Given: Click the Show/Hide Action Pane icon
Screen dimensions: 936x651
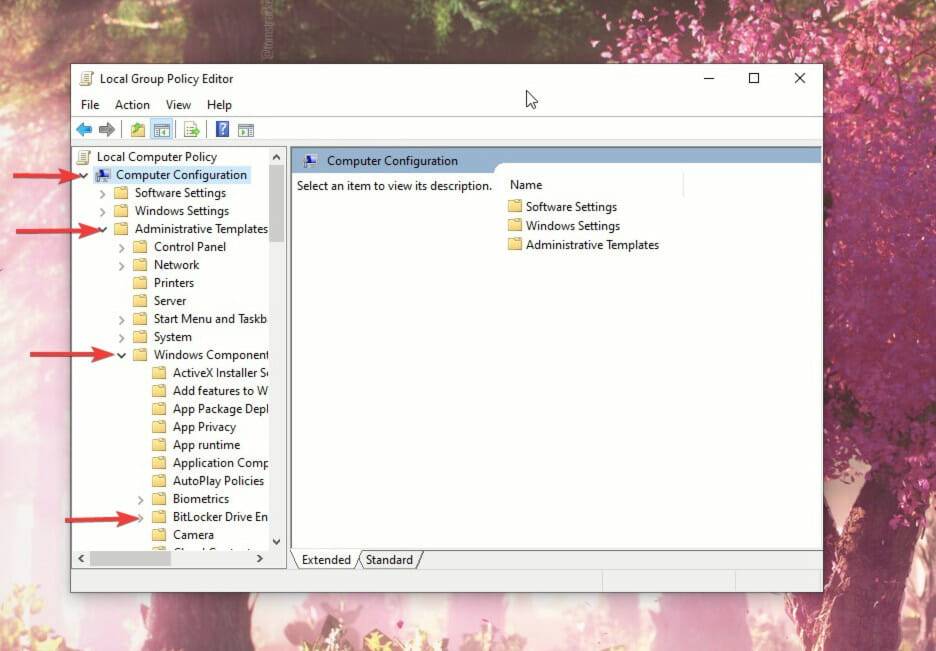Looking at the screenshot, I should click(x=245, y=128).
